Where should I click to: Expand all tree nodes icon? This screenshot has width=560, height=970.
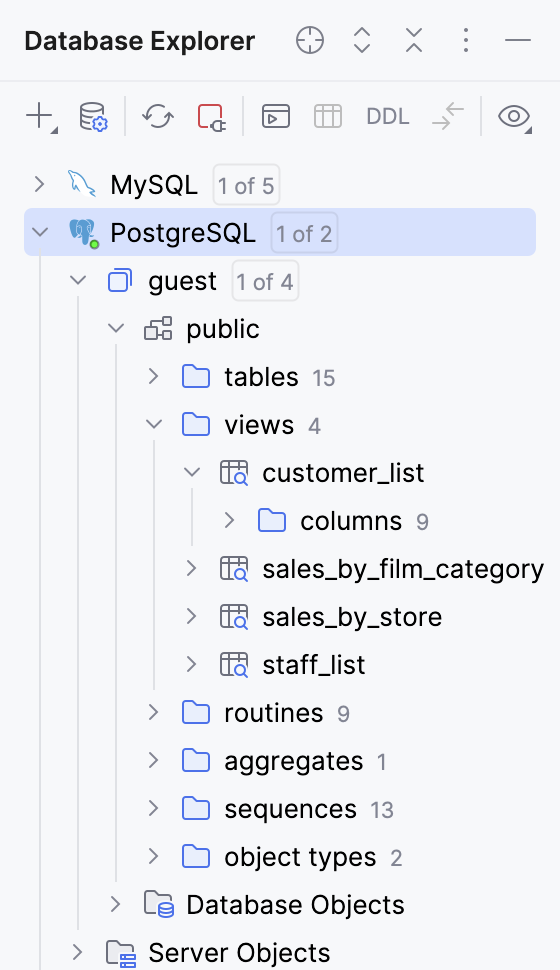click(362, 41)
